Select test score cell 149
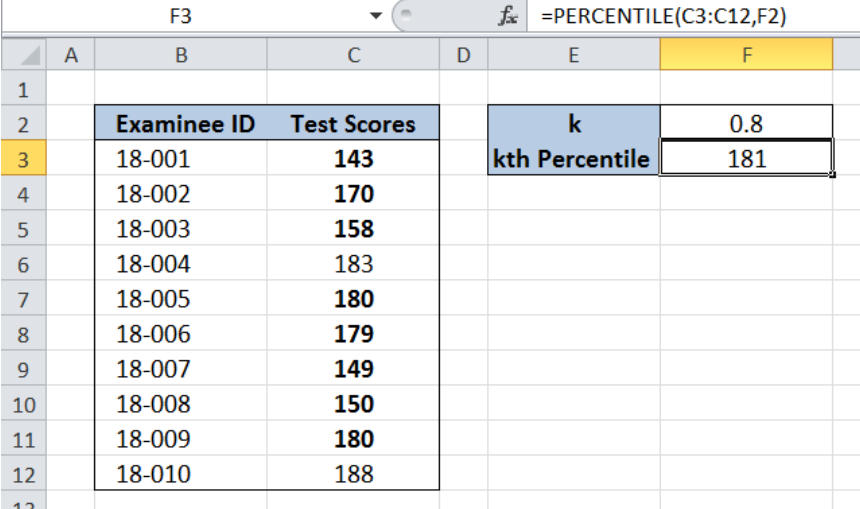 (353, 369)
